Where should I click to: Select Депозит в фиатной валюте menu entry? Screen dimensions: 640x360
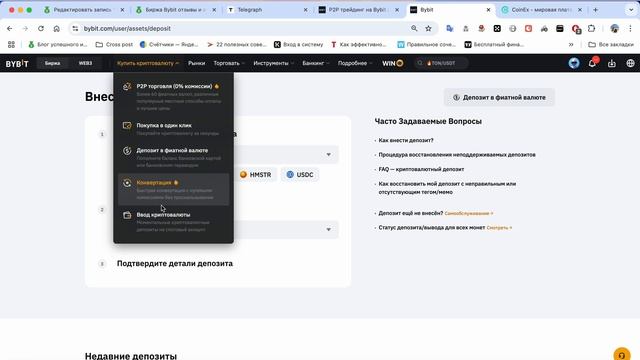(x=173, y=158)
